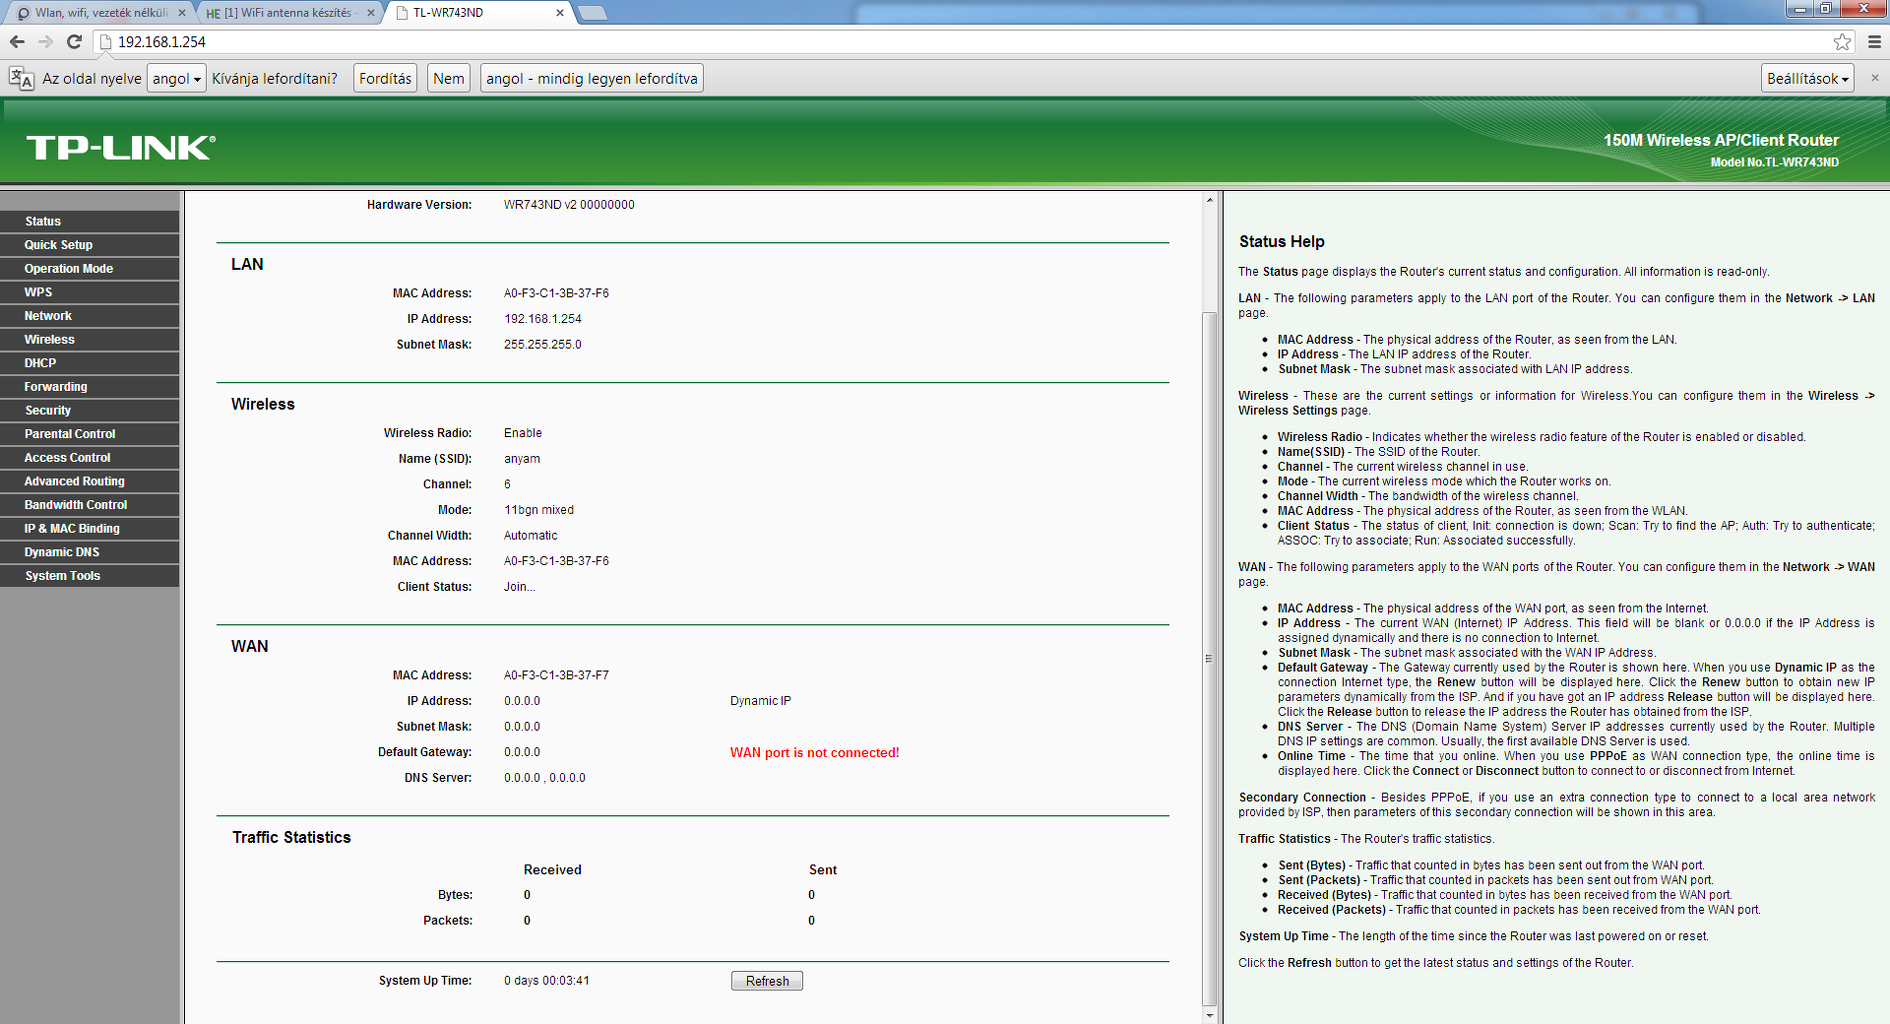This screenshot has width=1890, height=1024.
Task: Open the DHCP menu item
Action: [90, 363]
